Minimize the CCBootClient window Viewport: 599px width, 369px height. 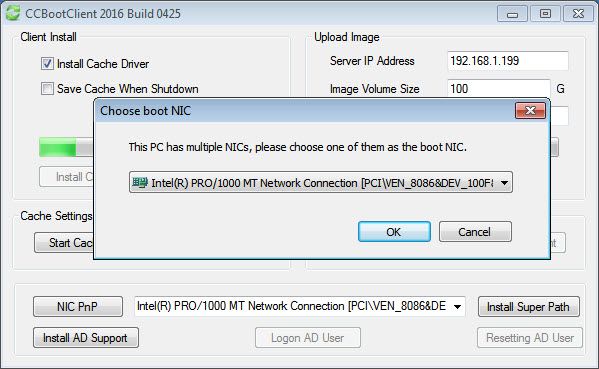pos(512,14)
